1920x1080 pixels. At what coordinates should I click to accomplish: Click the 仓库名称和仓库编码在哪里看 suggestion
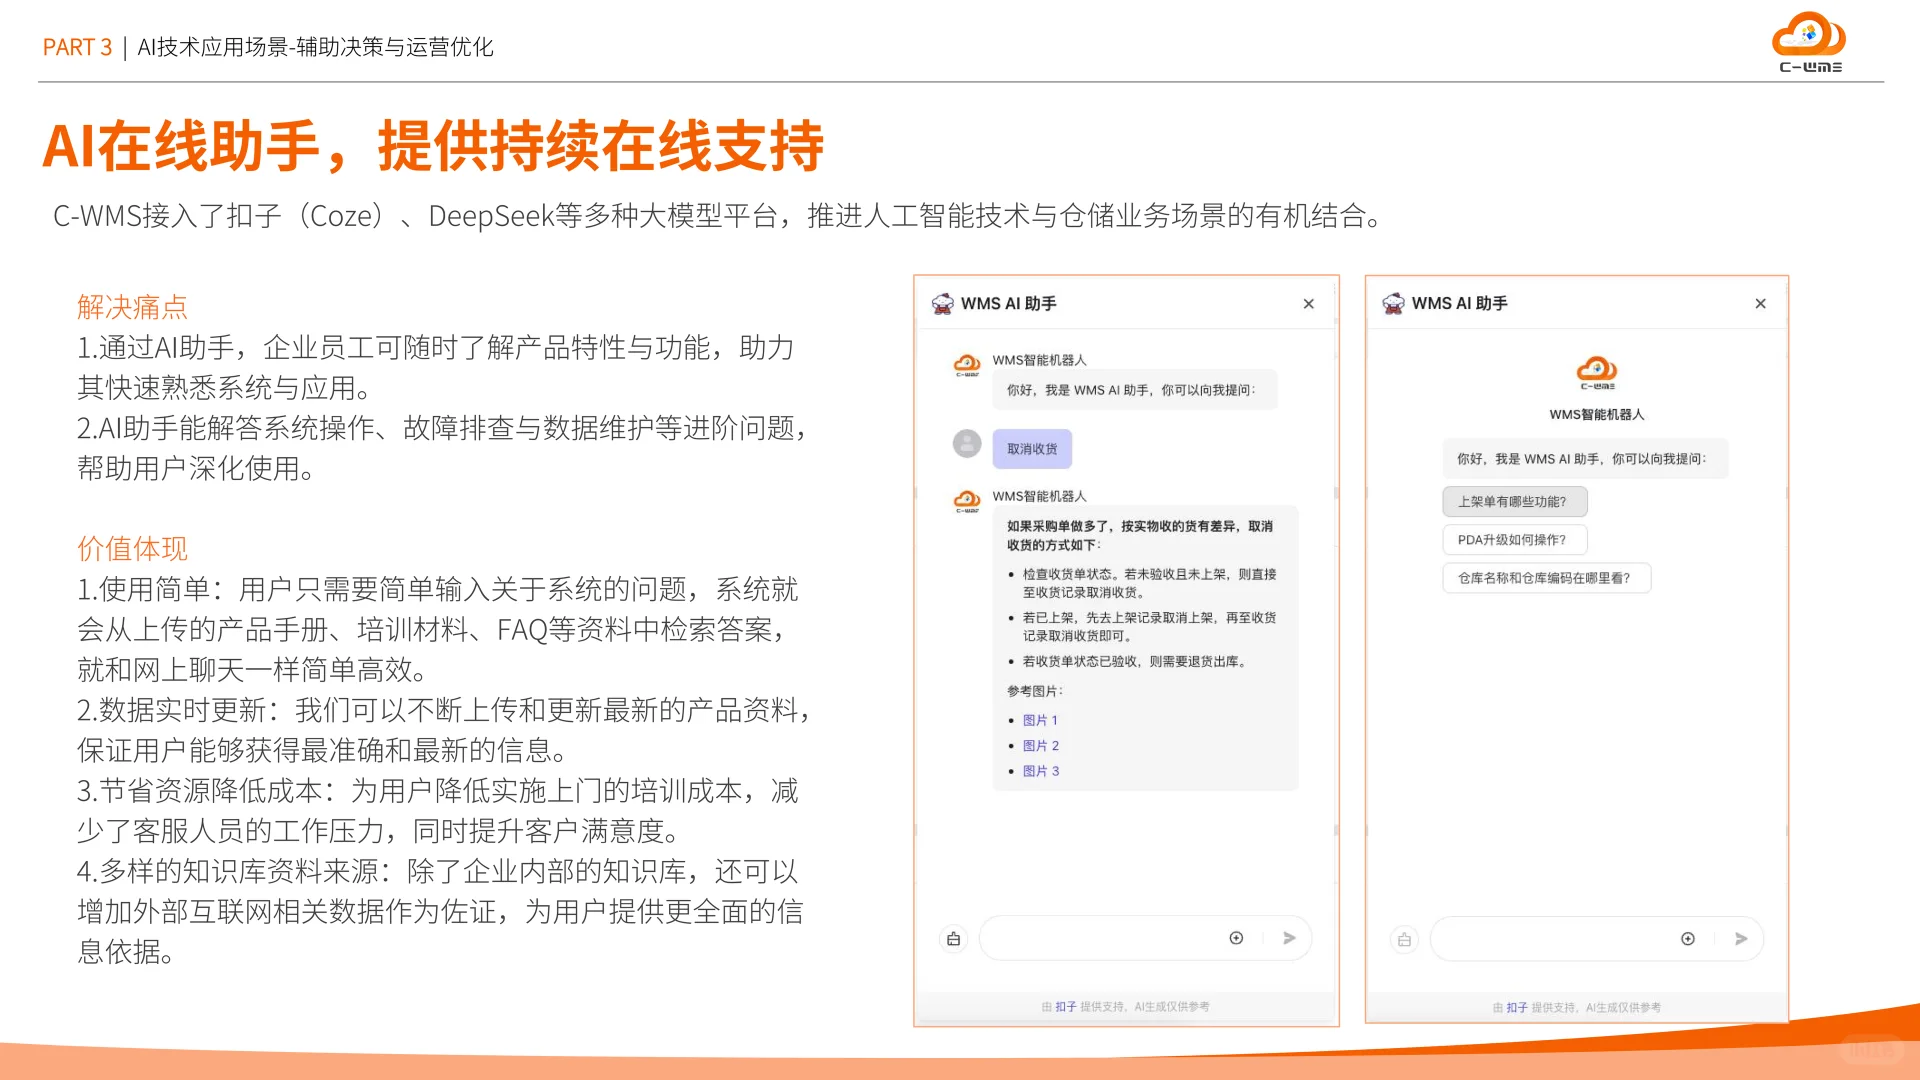tap(1547, 578)
